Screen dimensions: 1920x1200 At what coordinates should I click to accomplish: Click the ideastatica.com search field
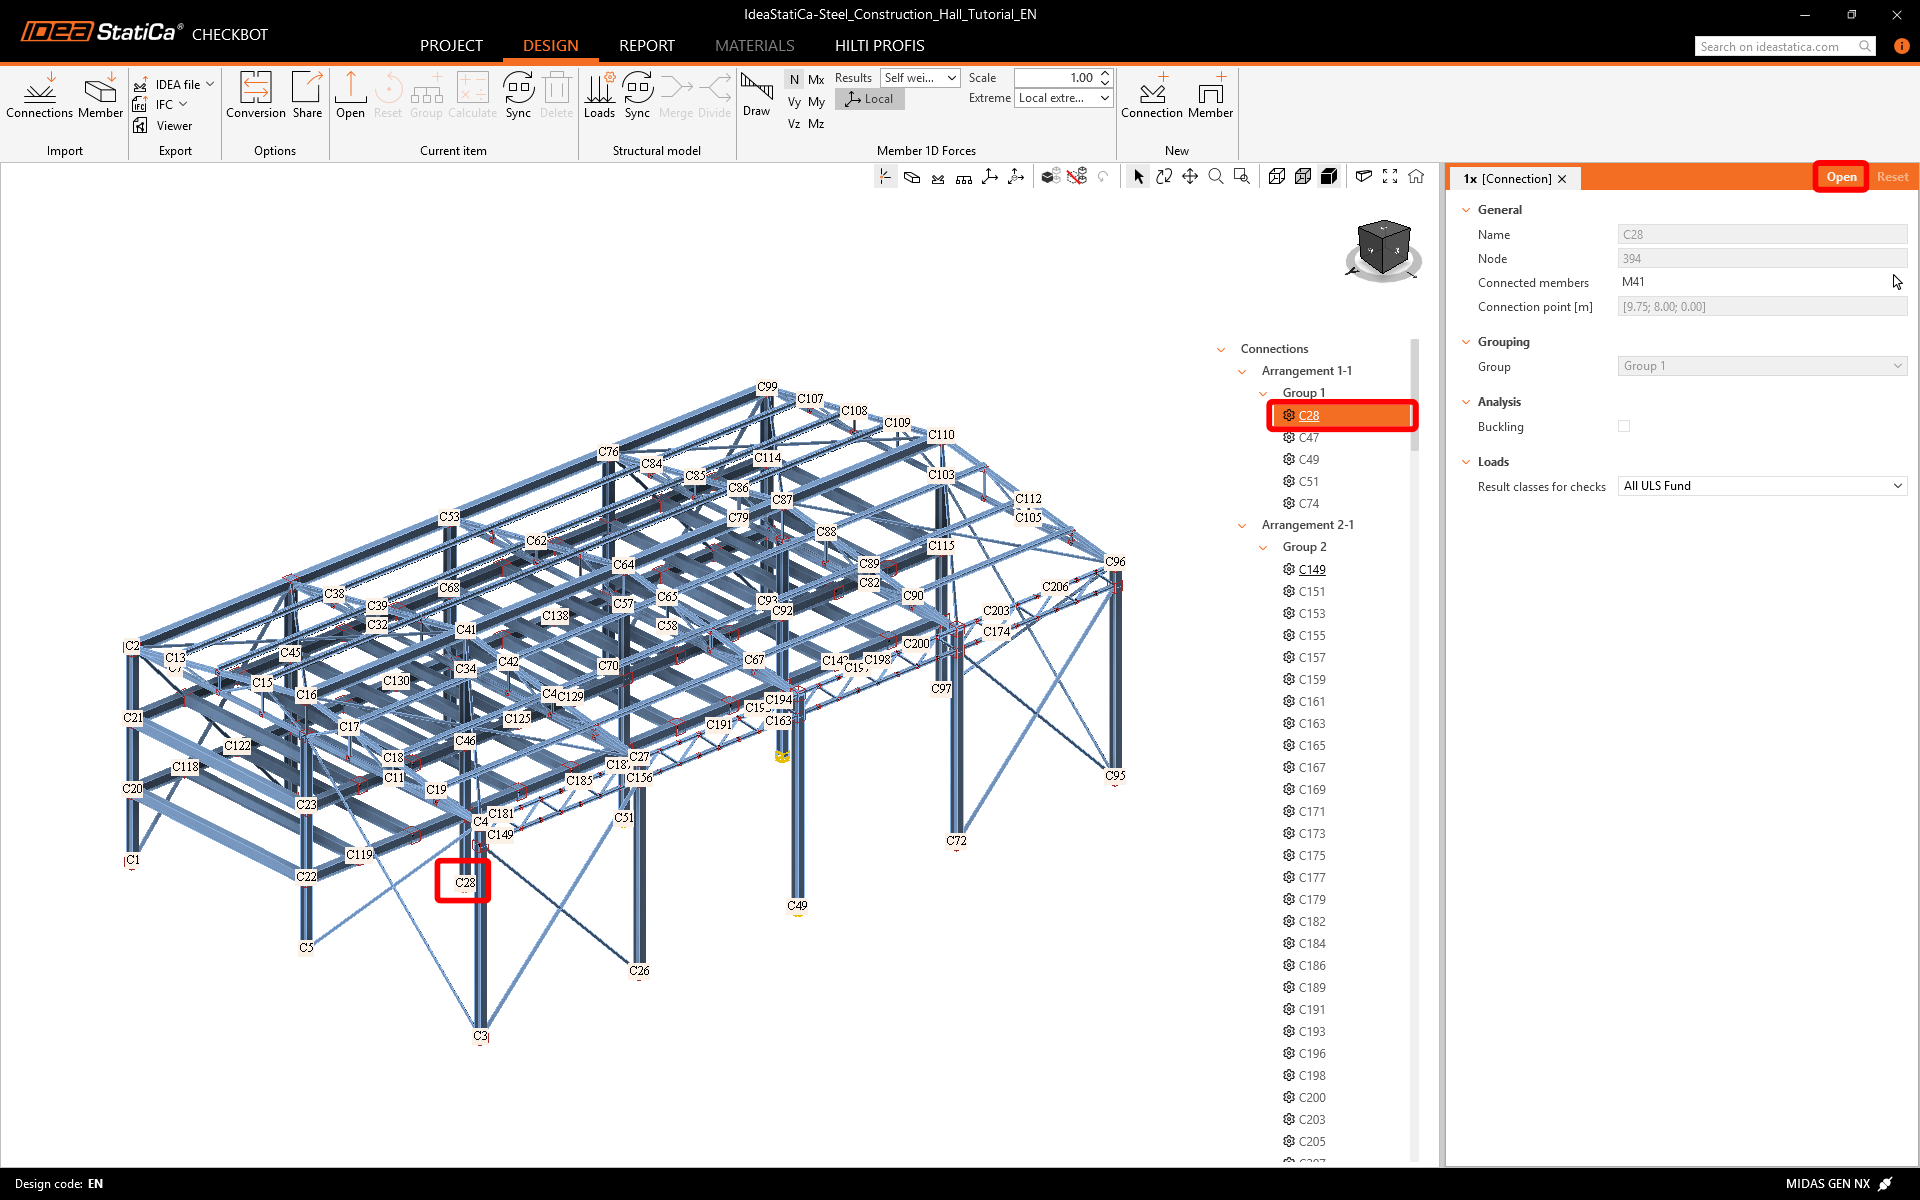pyautogui.click(x=1776, y=46)
